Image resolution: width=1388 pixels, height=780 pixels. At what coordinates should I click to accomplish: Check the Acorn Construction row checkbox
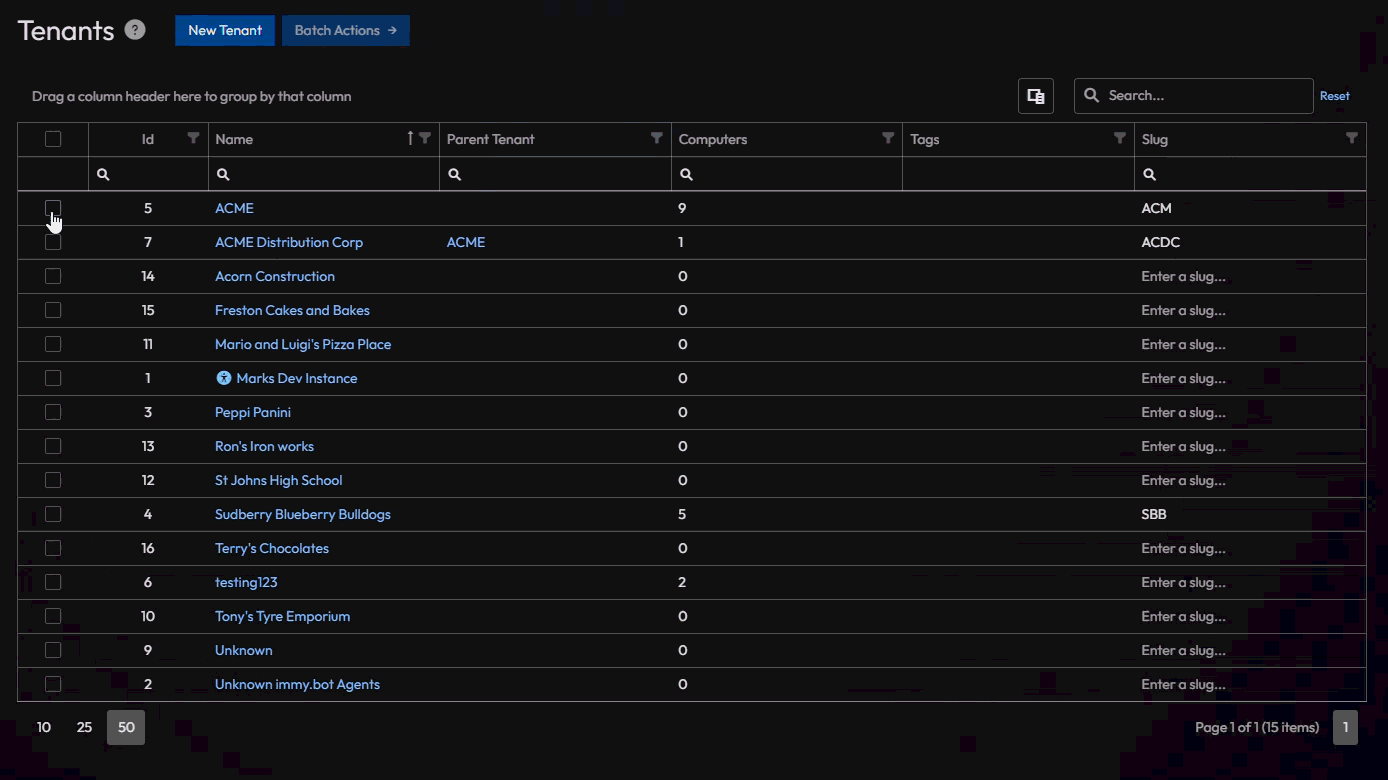pyautogui.click(x=53, y=276)
